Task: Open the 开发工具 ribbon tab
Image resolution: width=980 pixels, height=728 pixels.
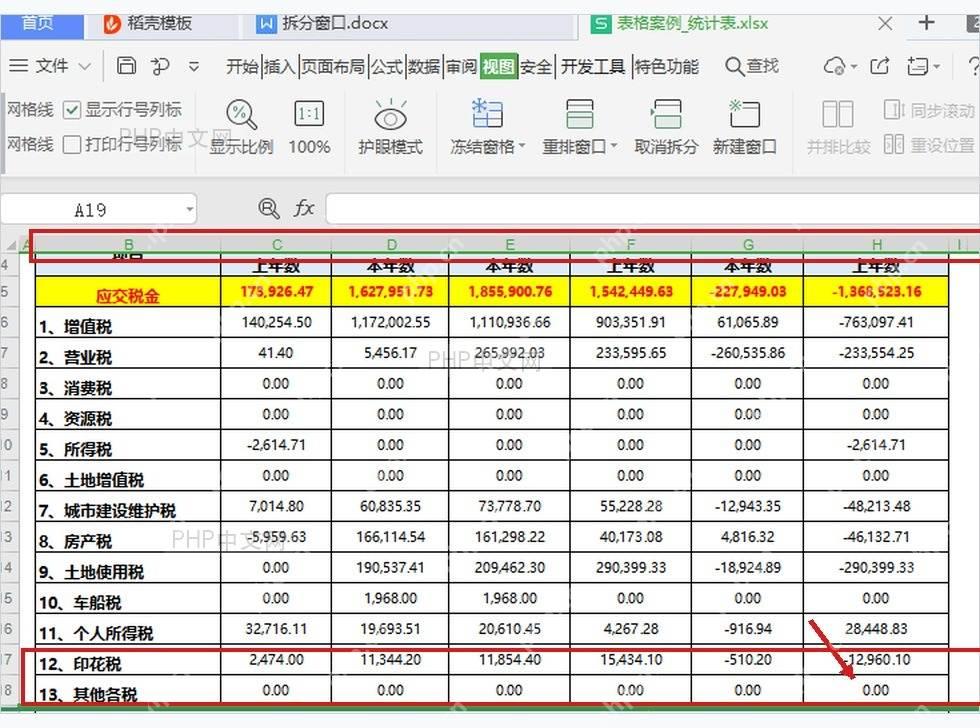Action: click(592, 66)
